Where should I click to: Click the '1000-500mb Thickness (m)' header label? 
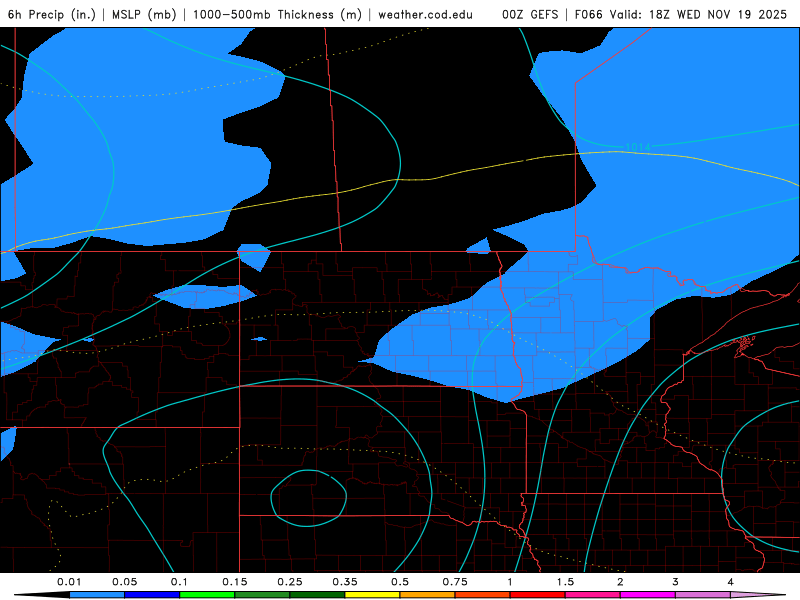(277, 14)
